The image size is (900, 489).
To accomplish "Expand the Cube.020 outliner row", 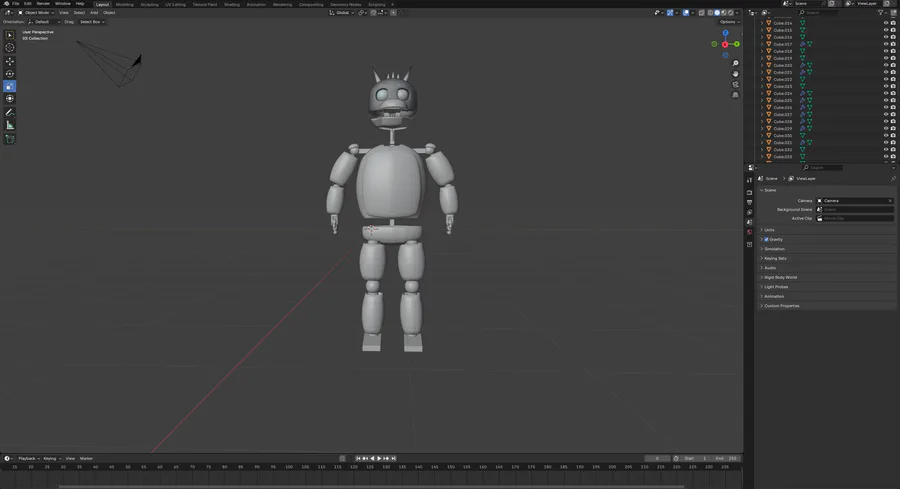I will tap(762, 65).
